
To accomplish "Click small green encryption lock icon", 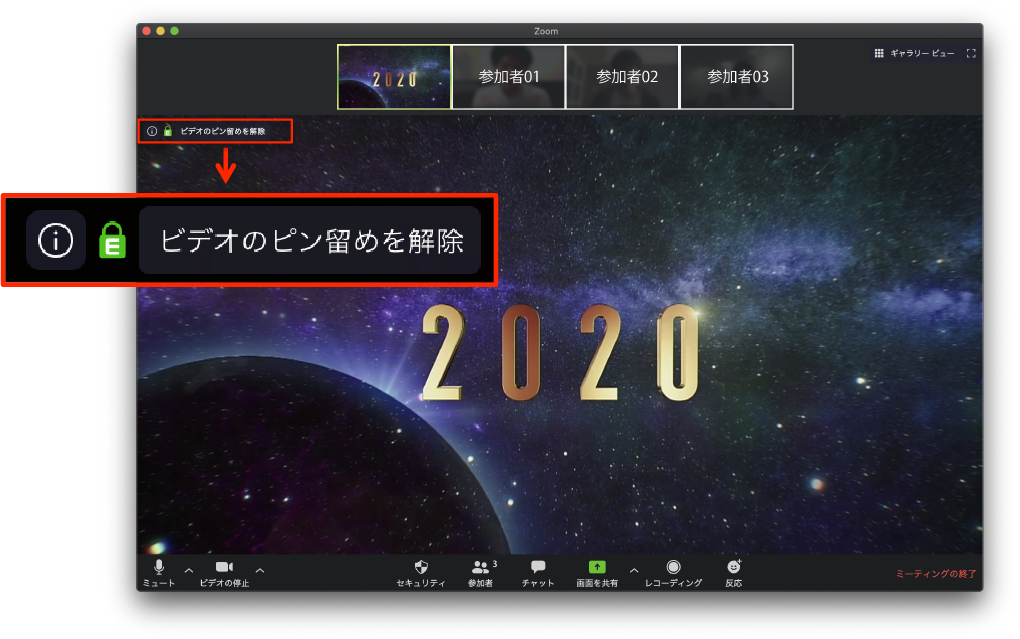I will pyautogui.click(x=168, y=130).
